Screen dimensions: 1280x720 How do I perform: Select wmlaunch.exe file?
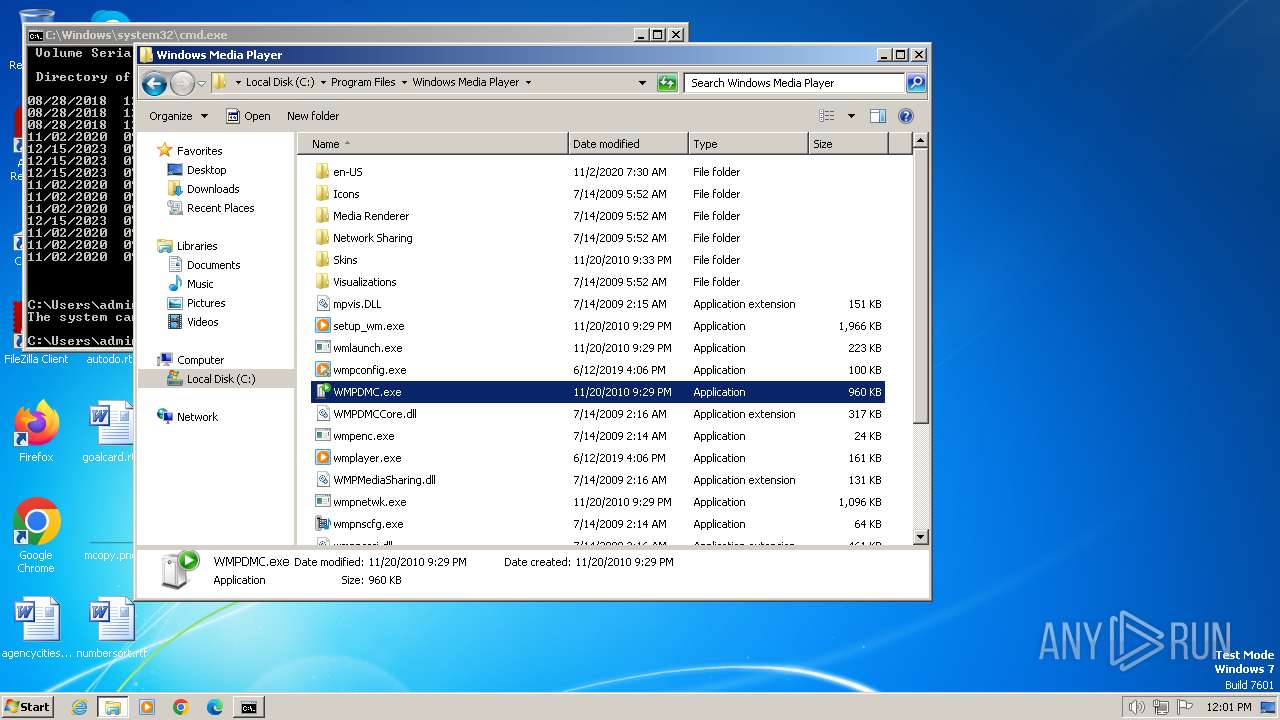coord(598,348)
